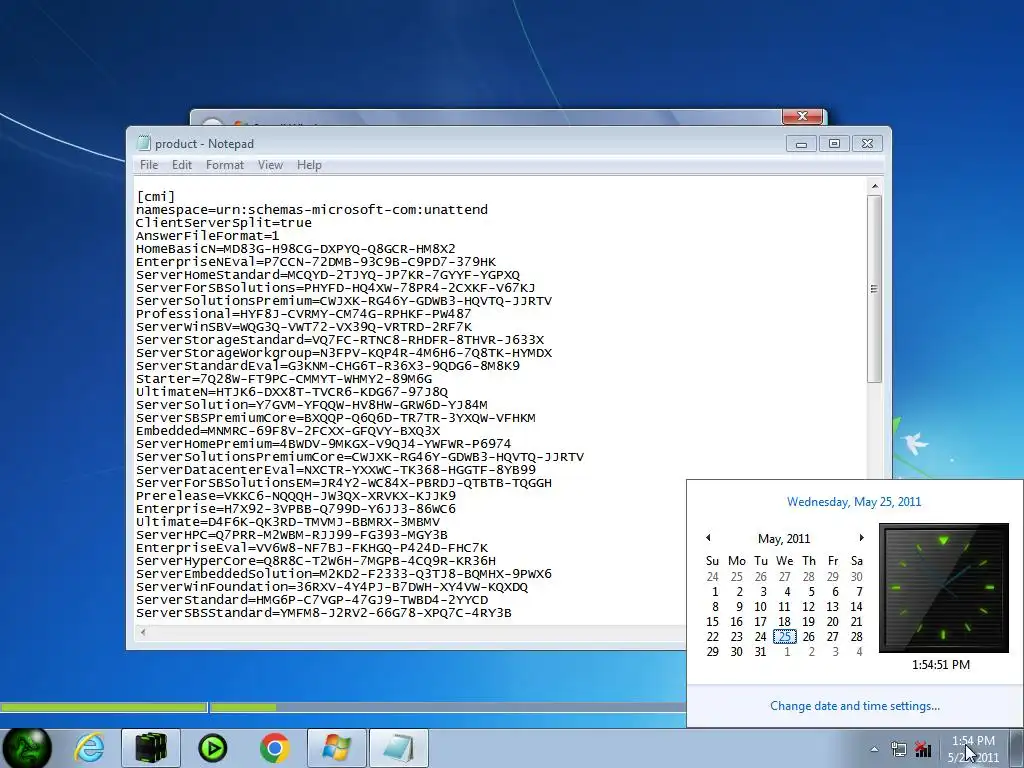Click the ServerStandard= key line

point(312,600)
